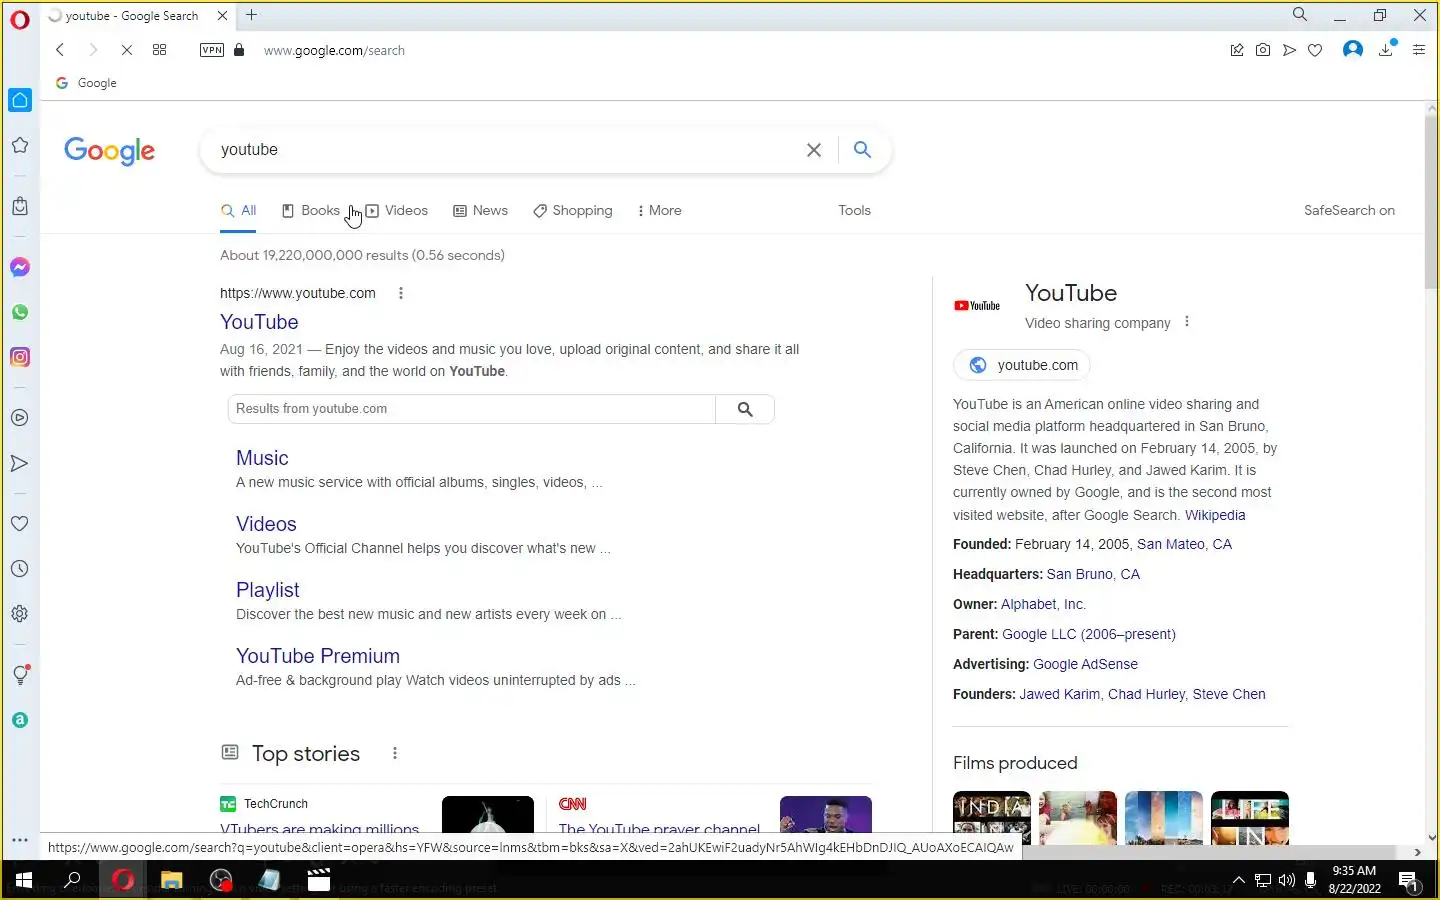Switch to Shopping results tab

tap(573, 211)
